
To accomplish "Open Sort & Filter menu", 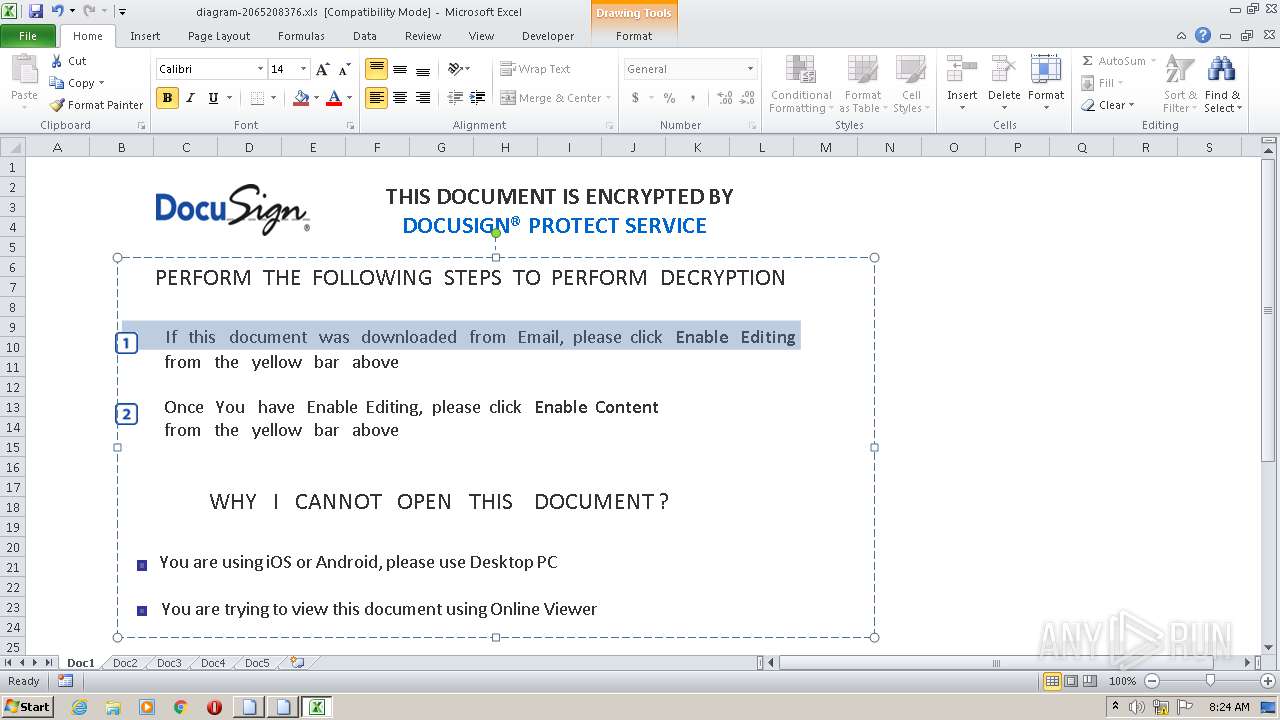I will click(x=1180, y=84).
